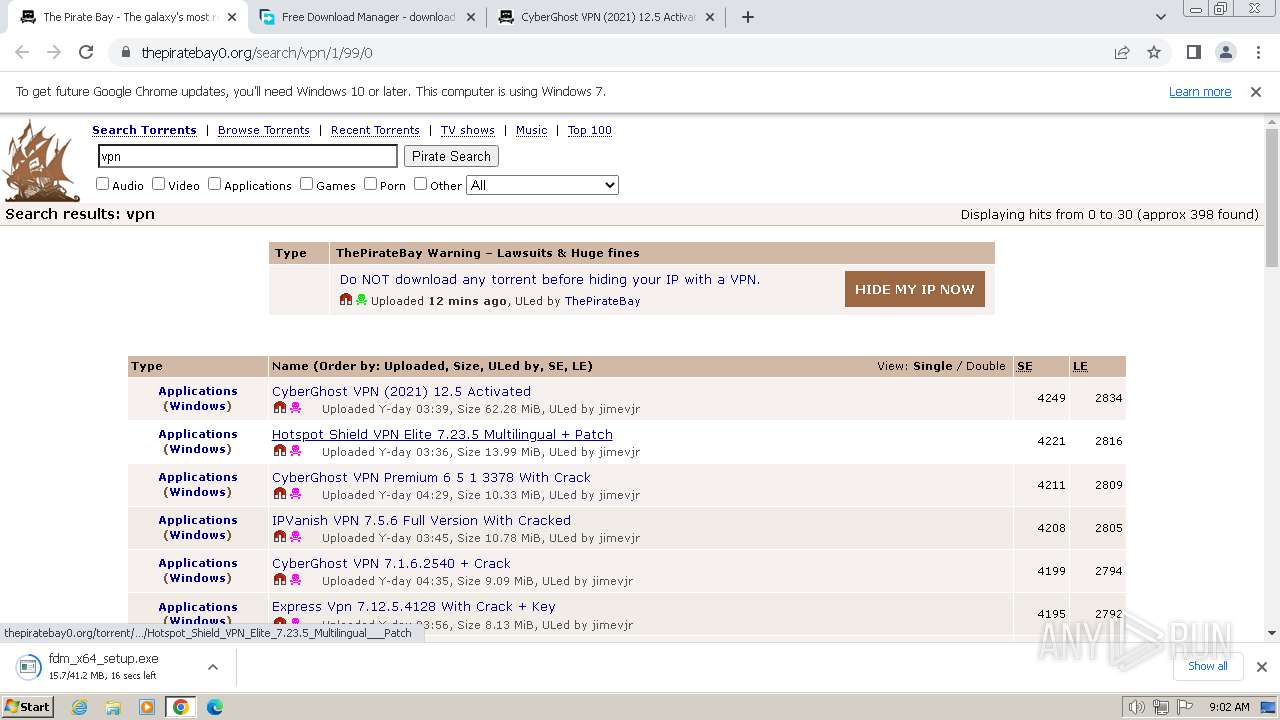Click magnet icon on the PirateBay warning row
This screenshot has width=1280, height=720.
[x=346, y=300]
